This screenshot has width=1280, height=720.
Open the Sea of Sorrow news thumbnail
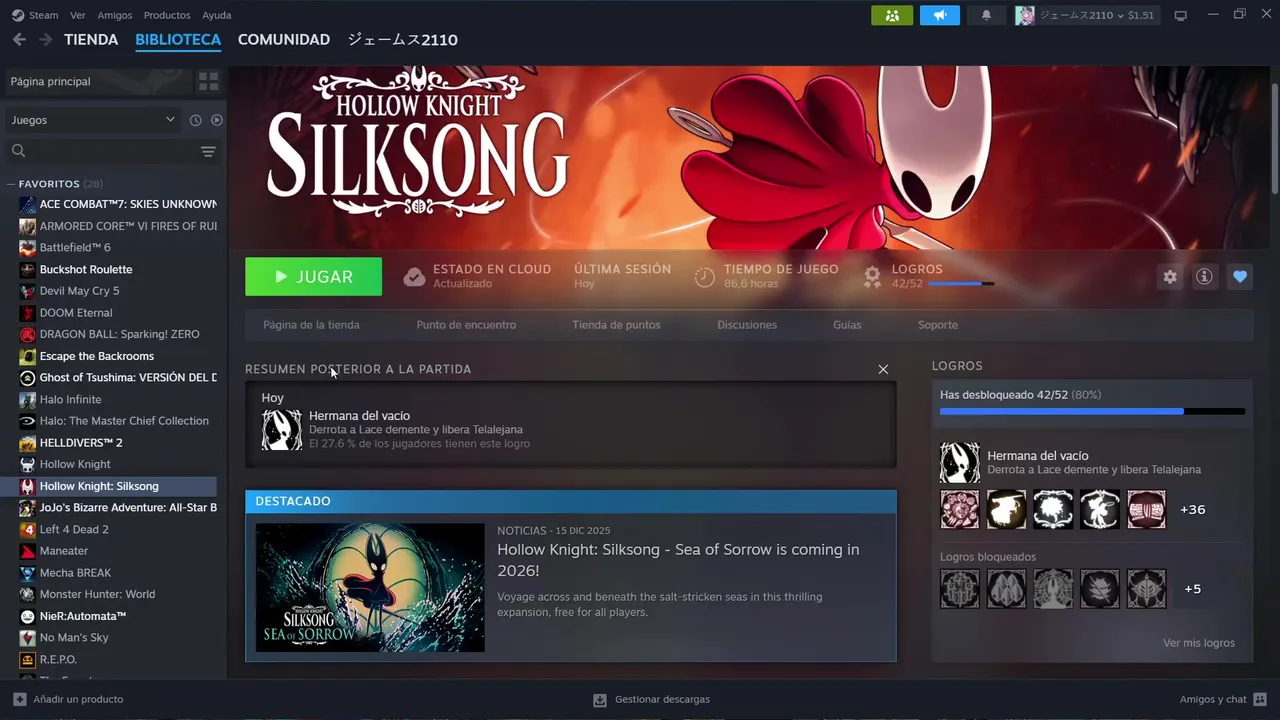pos(370,588)
